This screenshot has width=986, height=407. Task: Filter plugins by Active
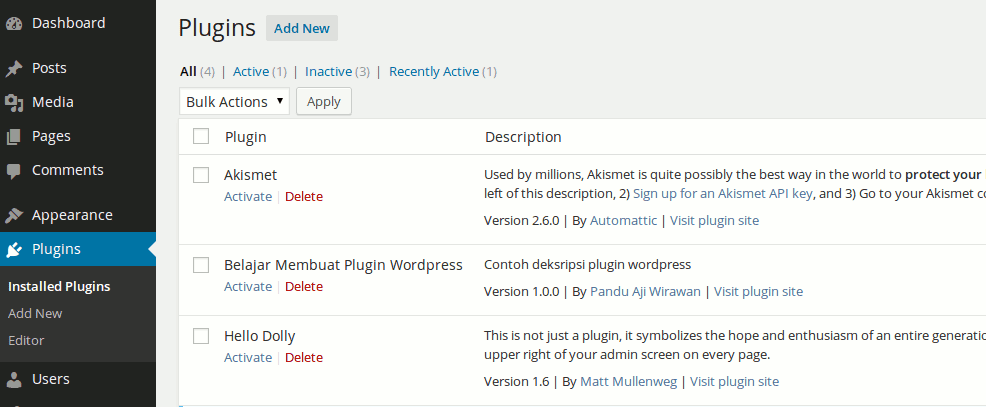tap(251, 72)
